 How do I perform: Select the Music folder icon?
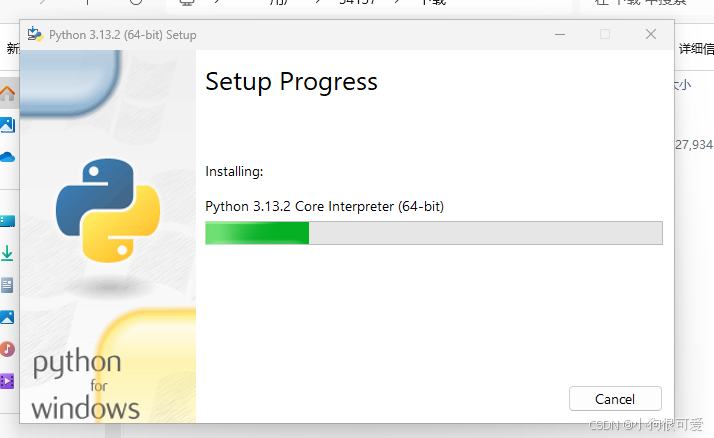7,349
